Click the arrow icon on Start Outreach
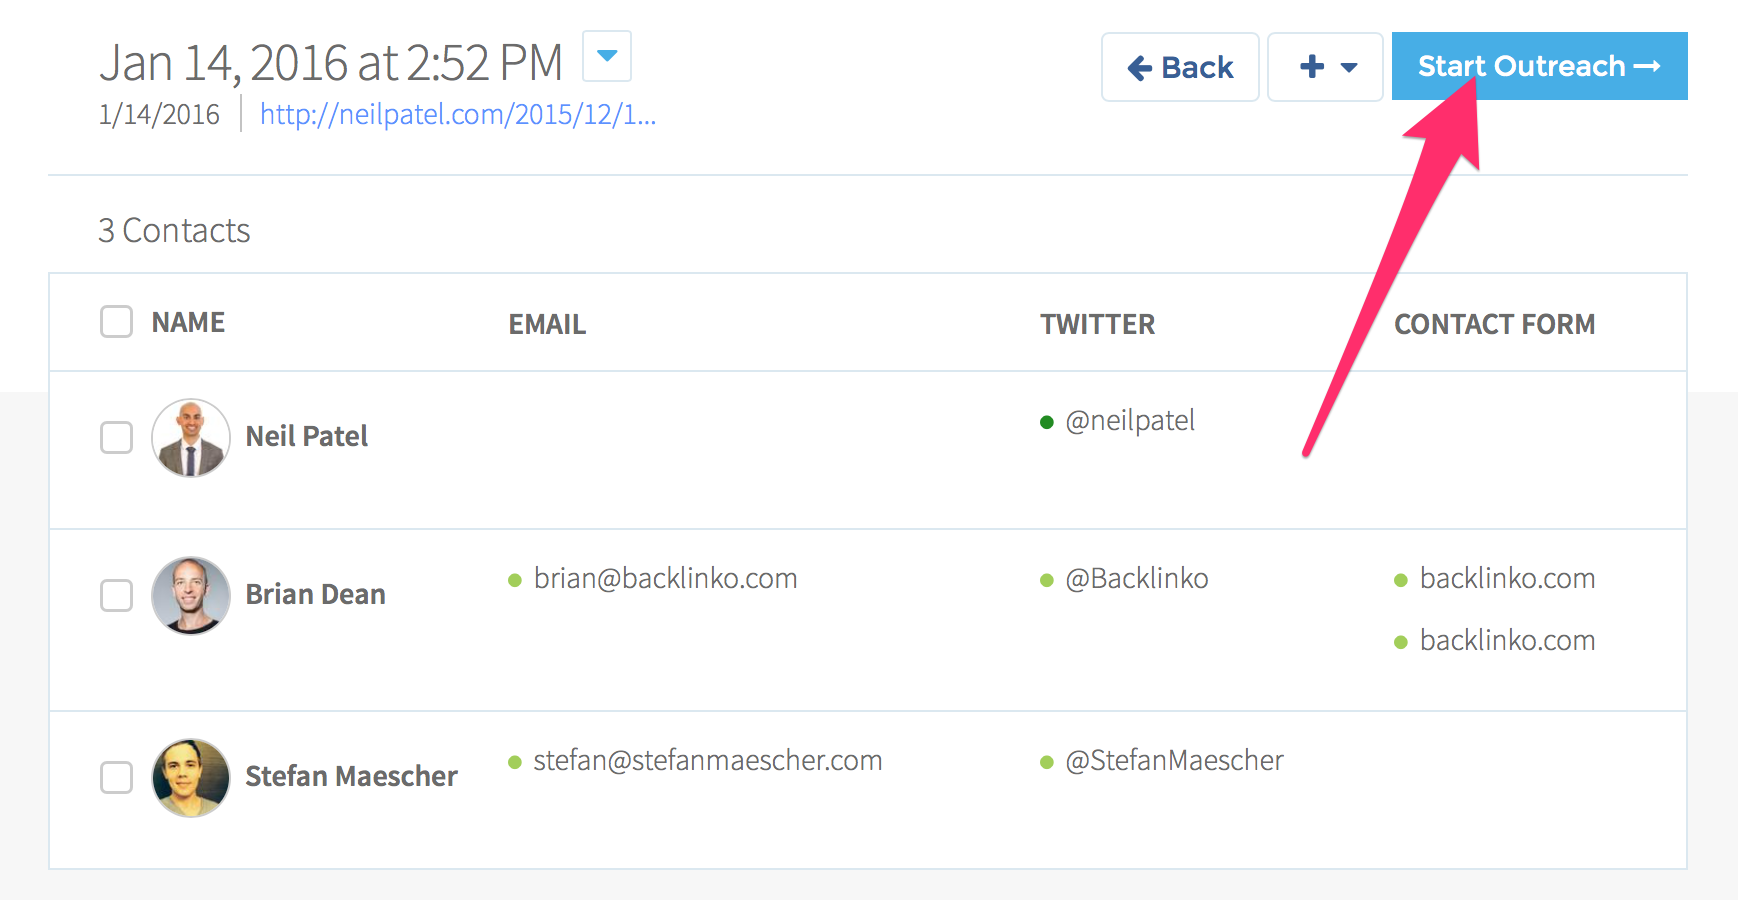 tap(1647, 66)
